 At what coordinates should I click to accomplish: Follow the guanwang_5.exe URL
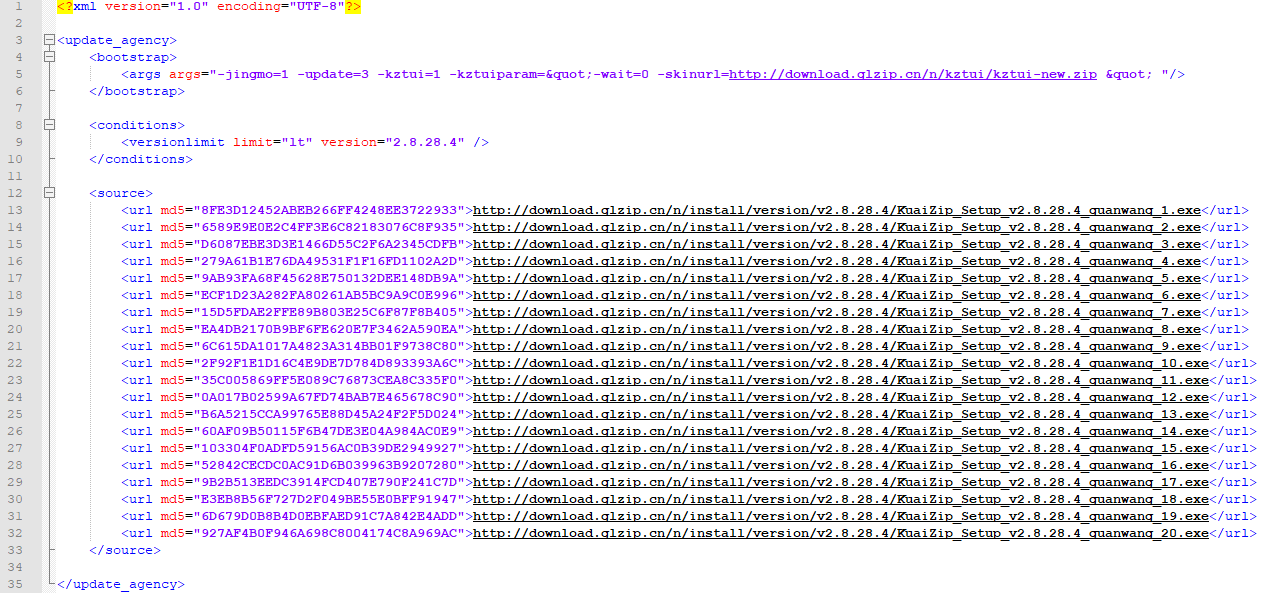836,278
